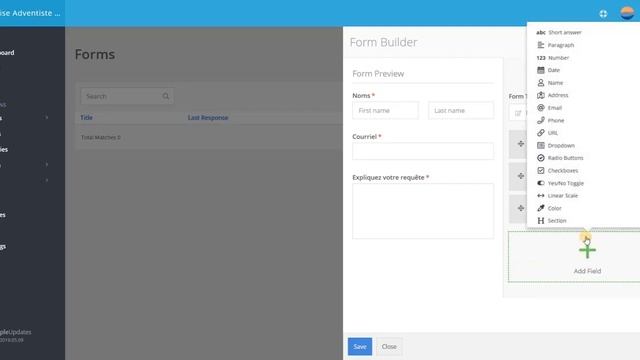Click the Paragraph field icon

point(541,45)
